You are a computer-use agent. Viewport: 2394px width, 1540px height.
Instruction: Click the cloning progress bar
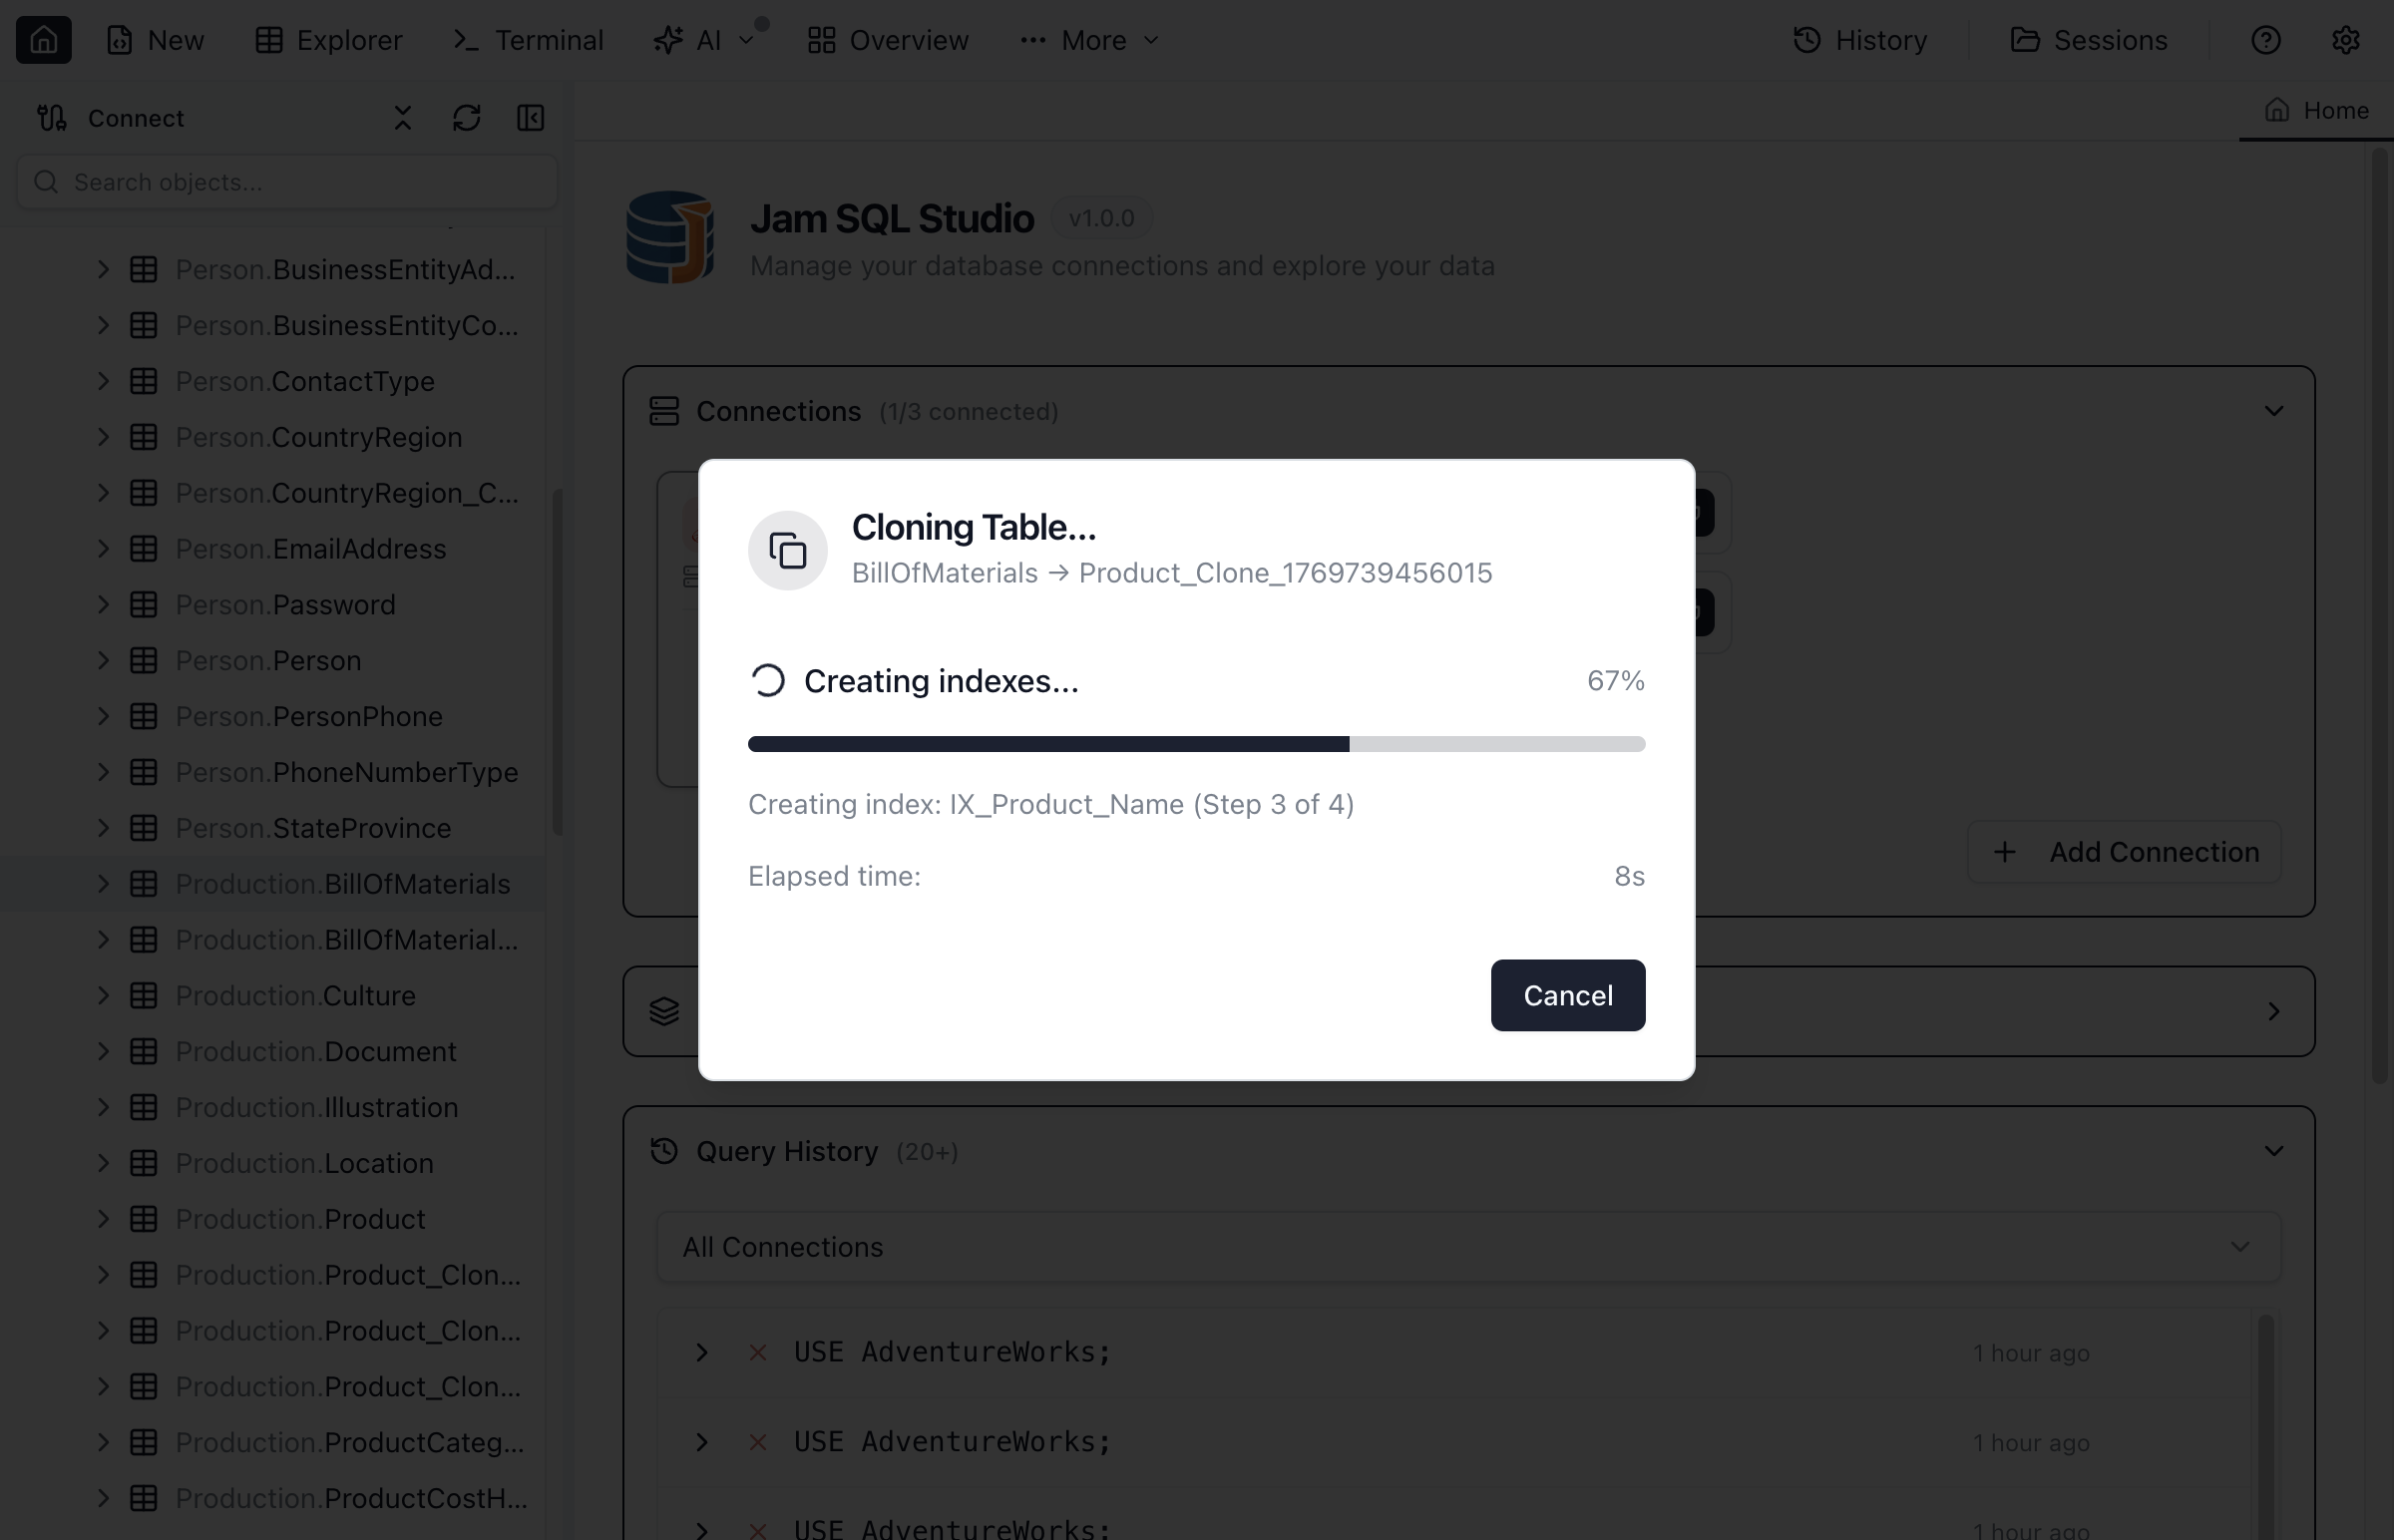tap(1196, 744)
